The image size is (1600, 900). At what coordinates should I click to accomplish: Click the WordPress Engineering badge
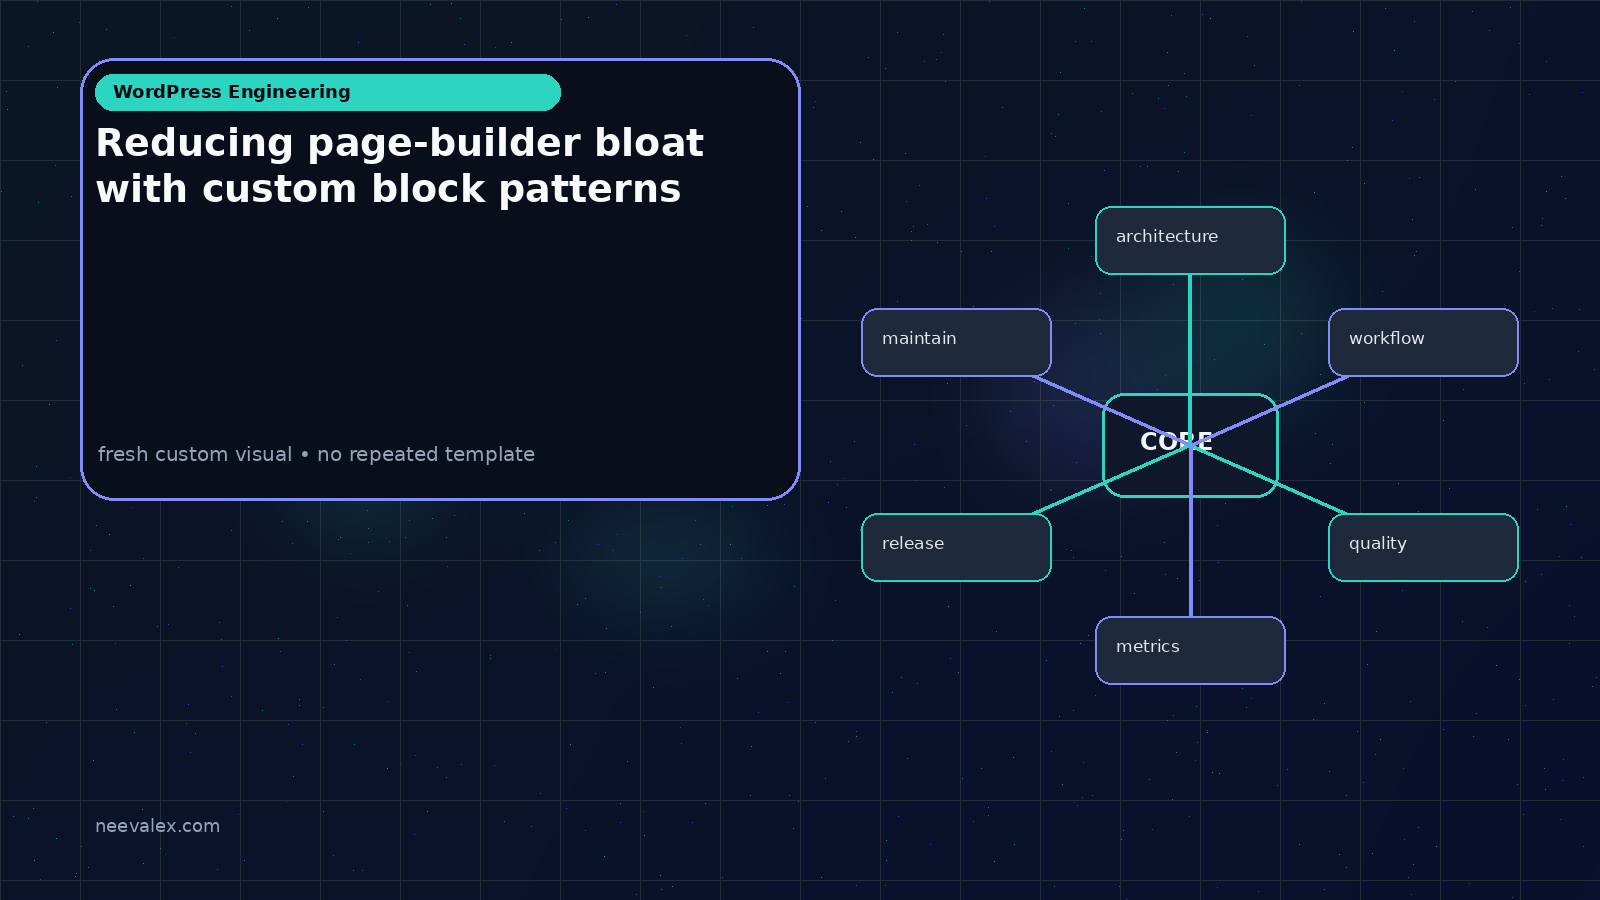pos(328,92)
